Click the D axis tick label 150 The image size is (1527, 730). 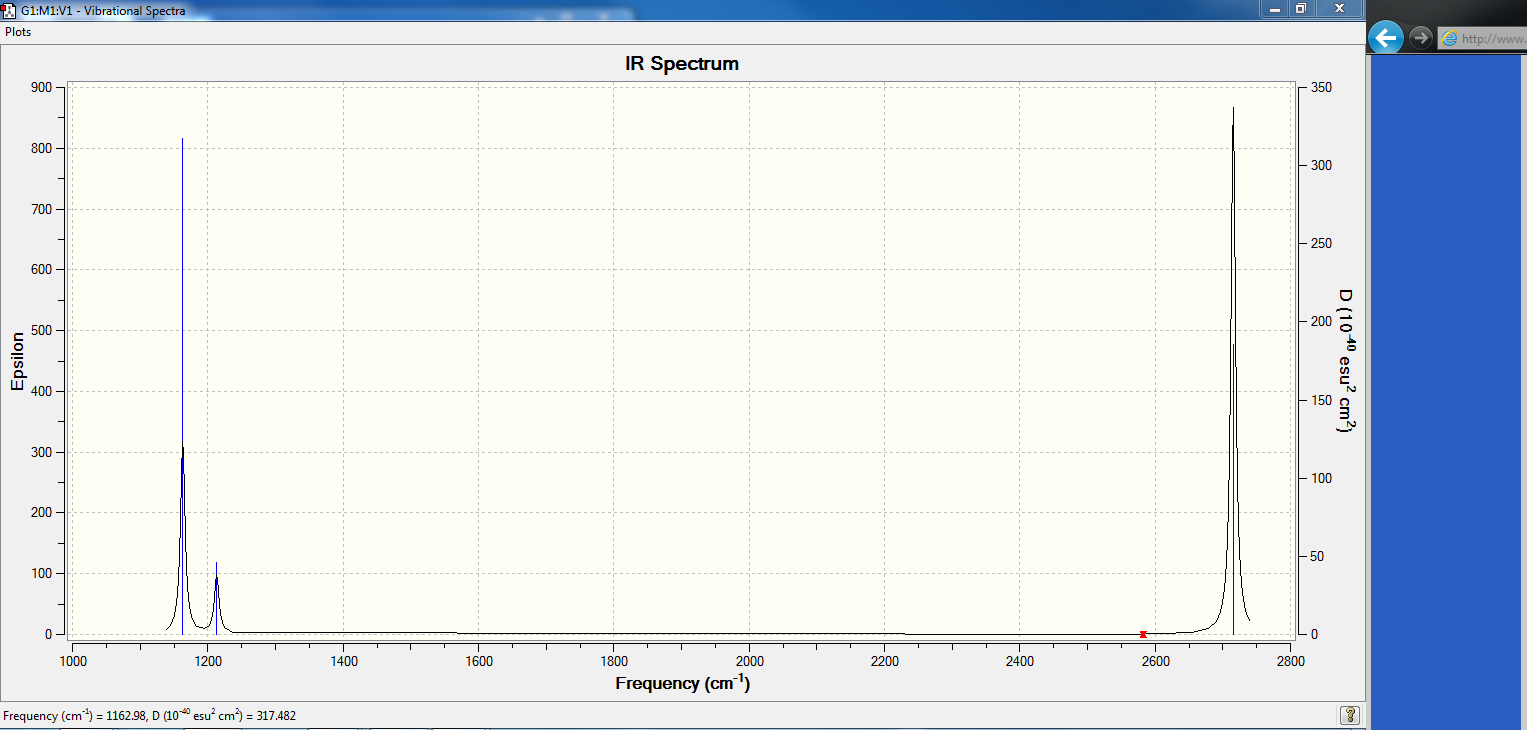pyautogui.click(x=1321, y=400)
